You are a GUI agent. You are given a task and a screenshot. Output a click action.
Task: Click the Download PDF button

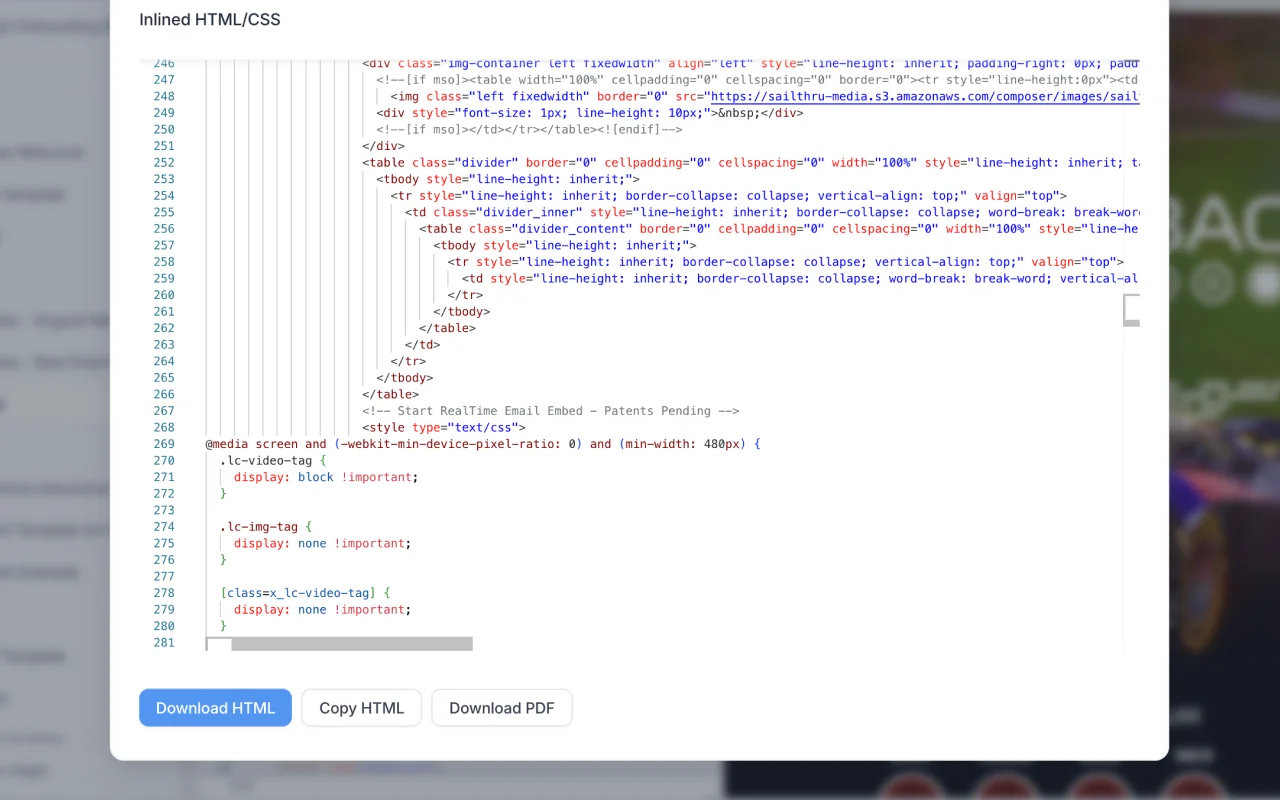click(501, 708)
